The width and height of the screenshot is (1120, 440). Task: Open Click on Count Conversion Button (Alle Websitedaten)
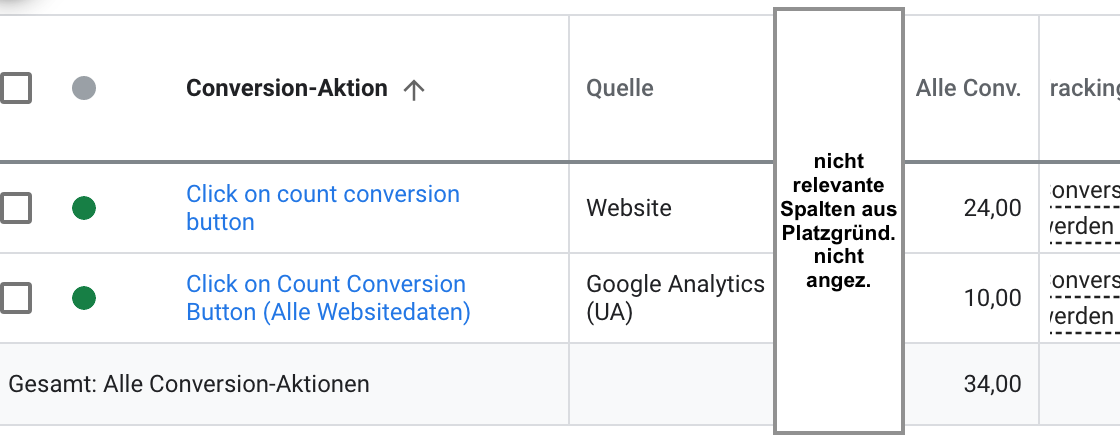[x=329, y=298]
